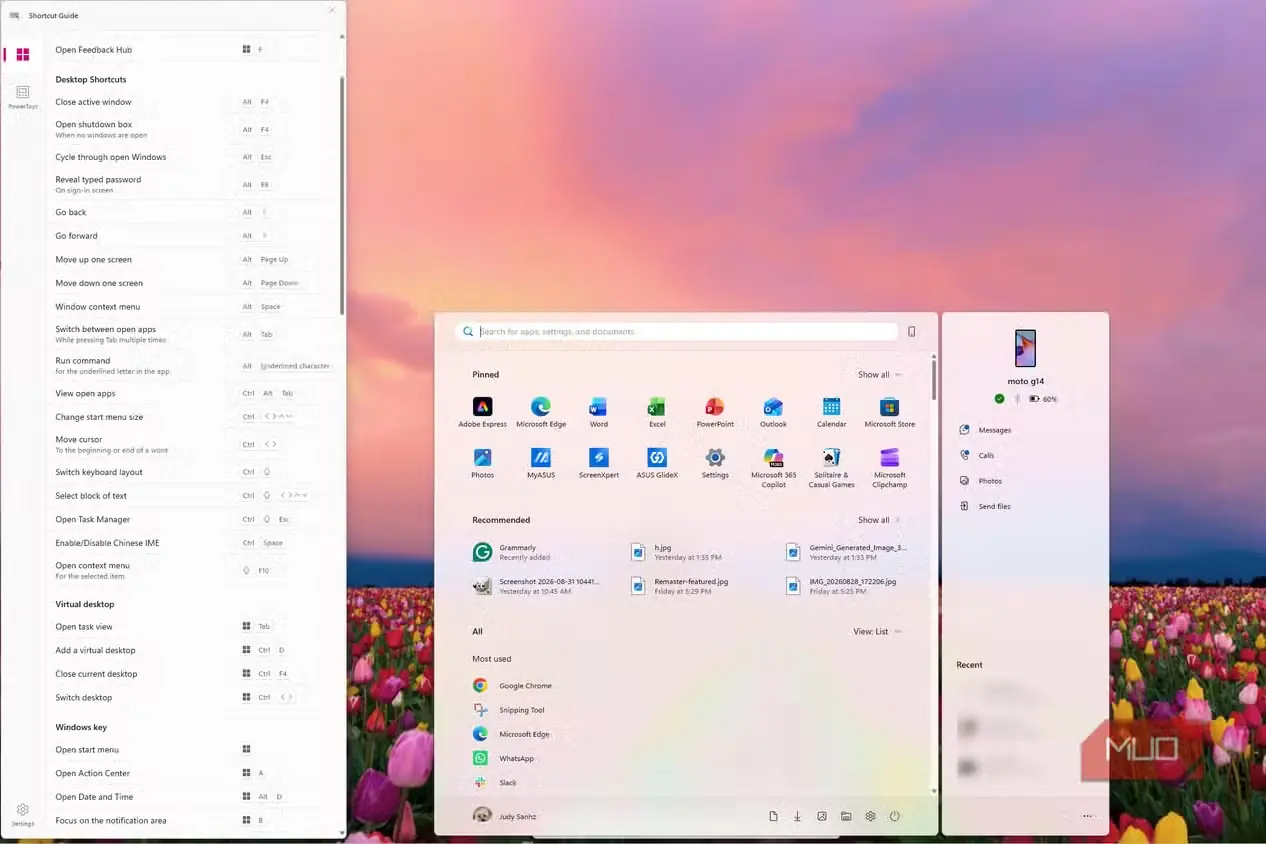Open Remaster-featured.jpg recommended file

(x=680, y=586)
